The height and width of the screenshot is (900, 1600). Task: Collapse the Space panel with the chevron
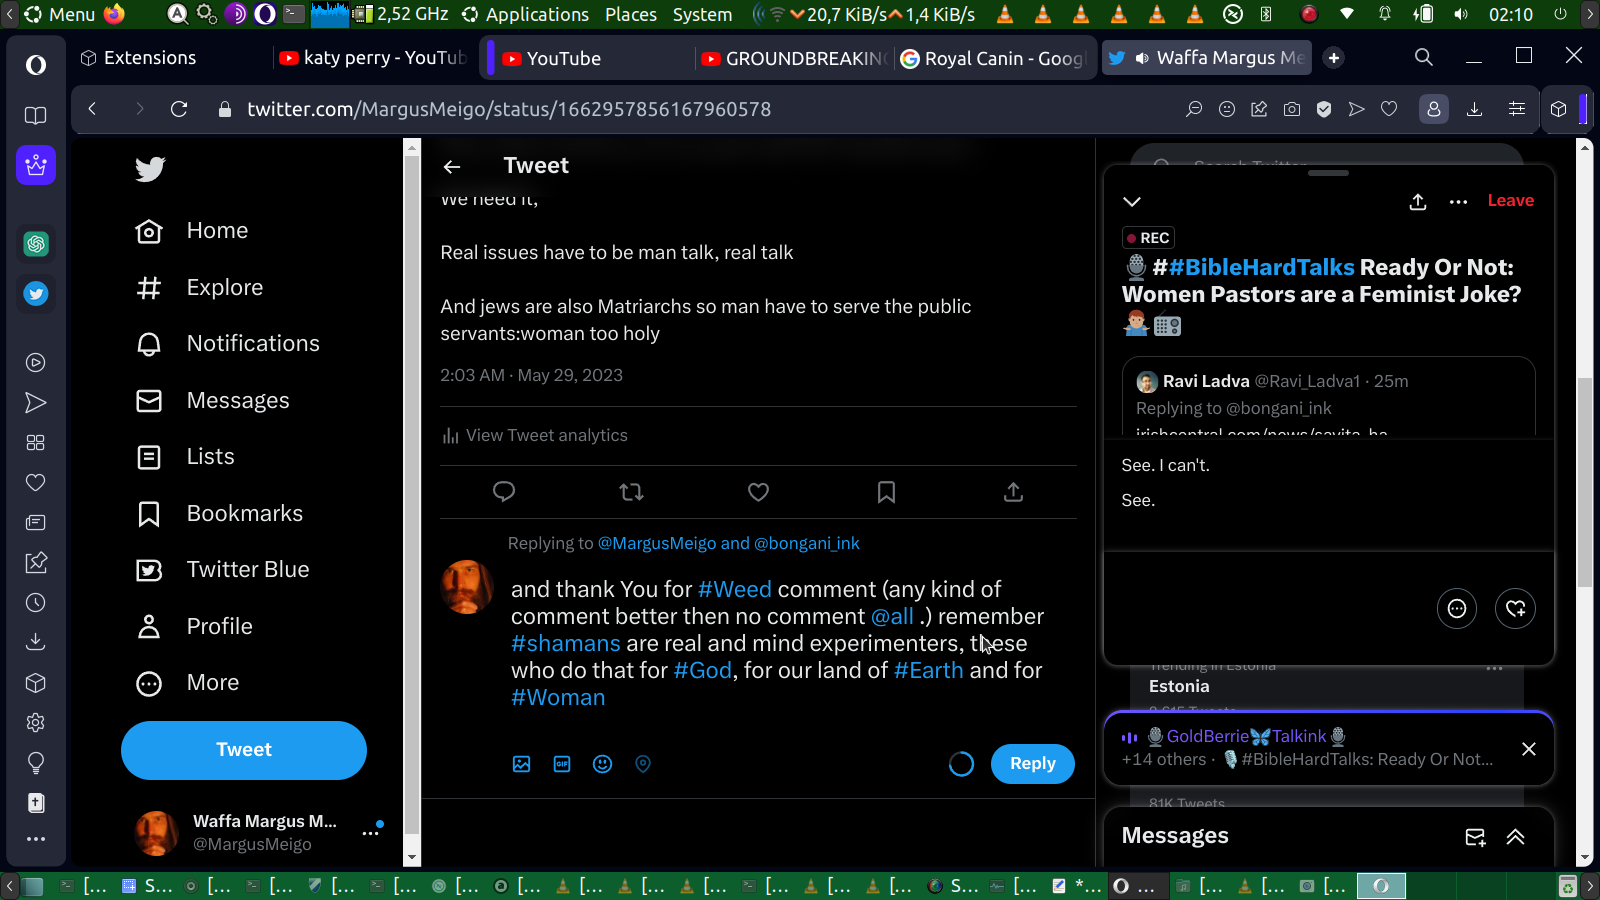click(1132, 202)
